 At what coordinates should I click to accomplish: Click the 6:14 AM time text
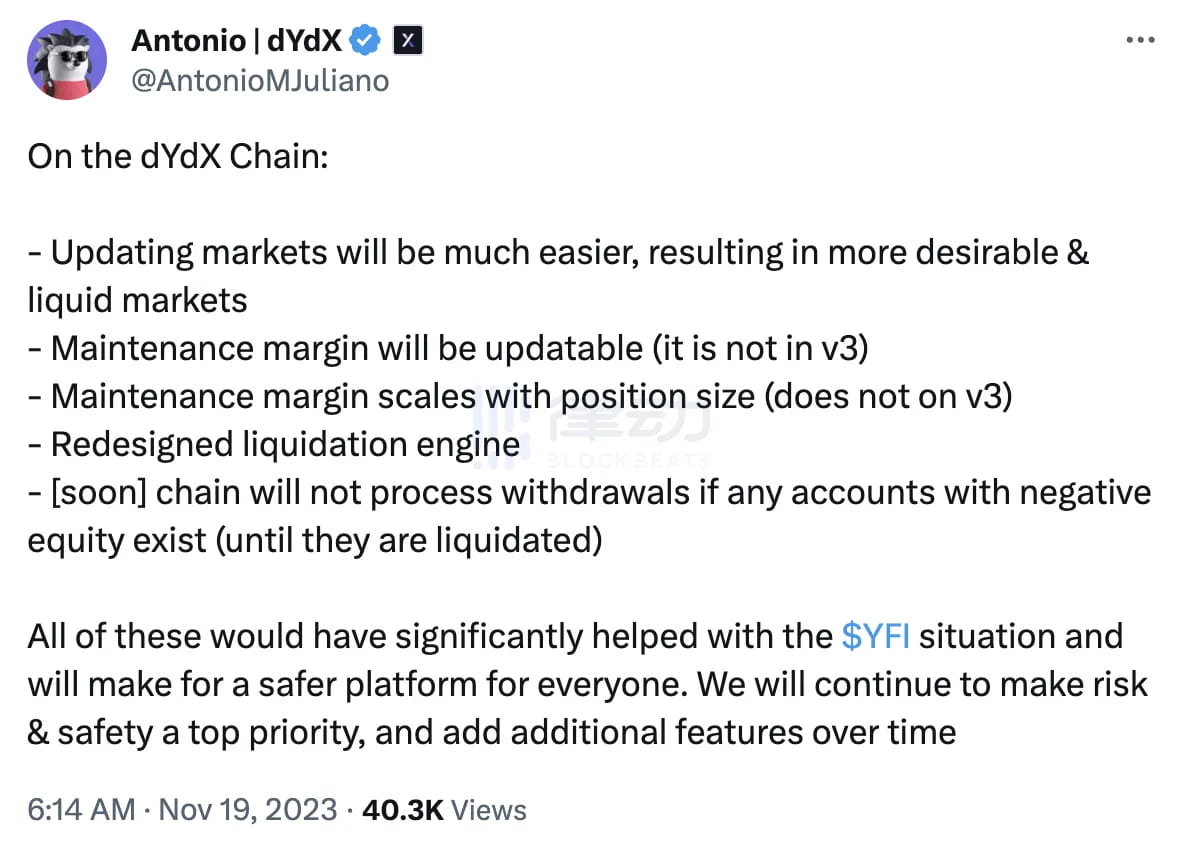click(x=80, y=810)
